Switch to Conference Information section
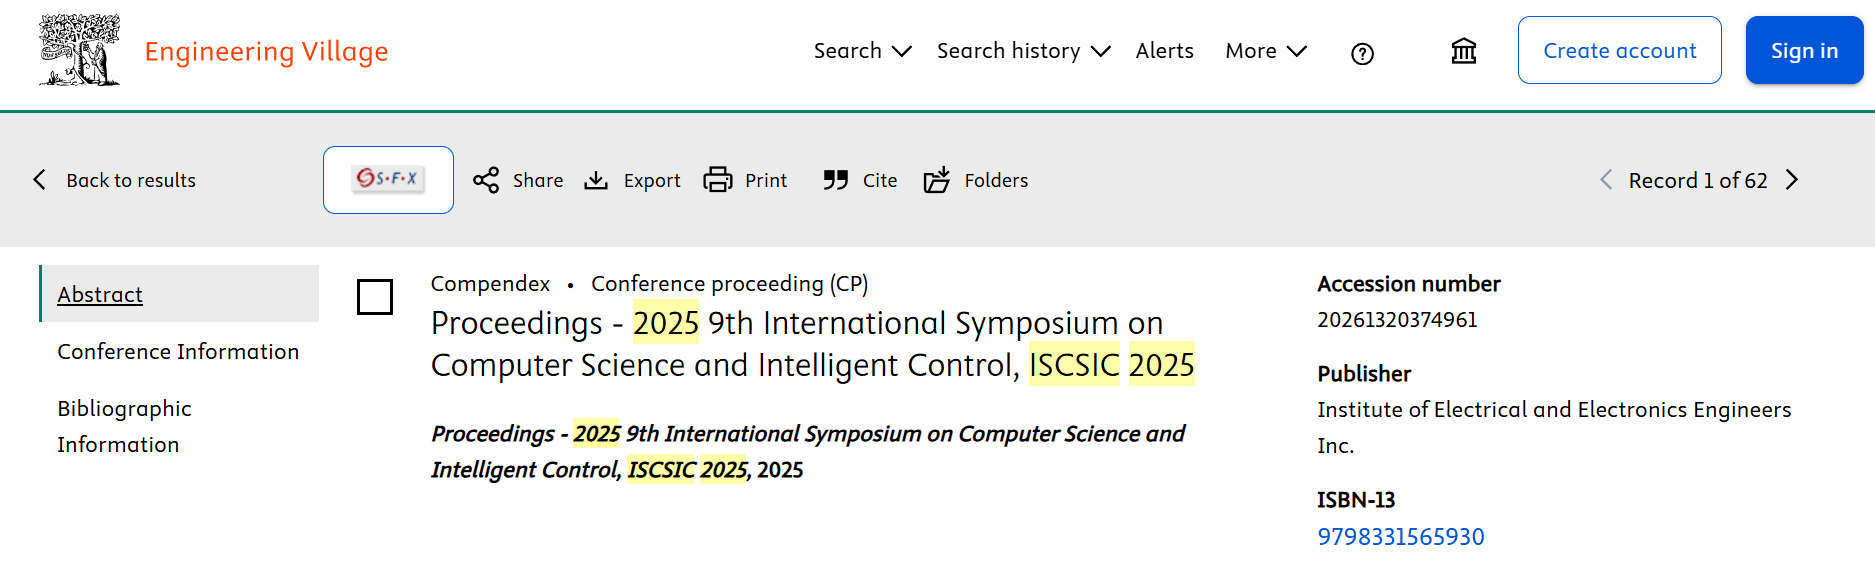 [x=178, y=352]
